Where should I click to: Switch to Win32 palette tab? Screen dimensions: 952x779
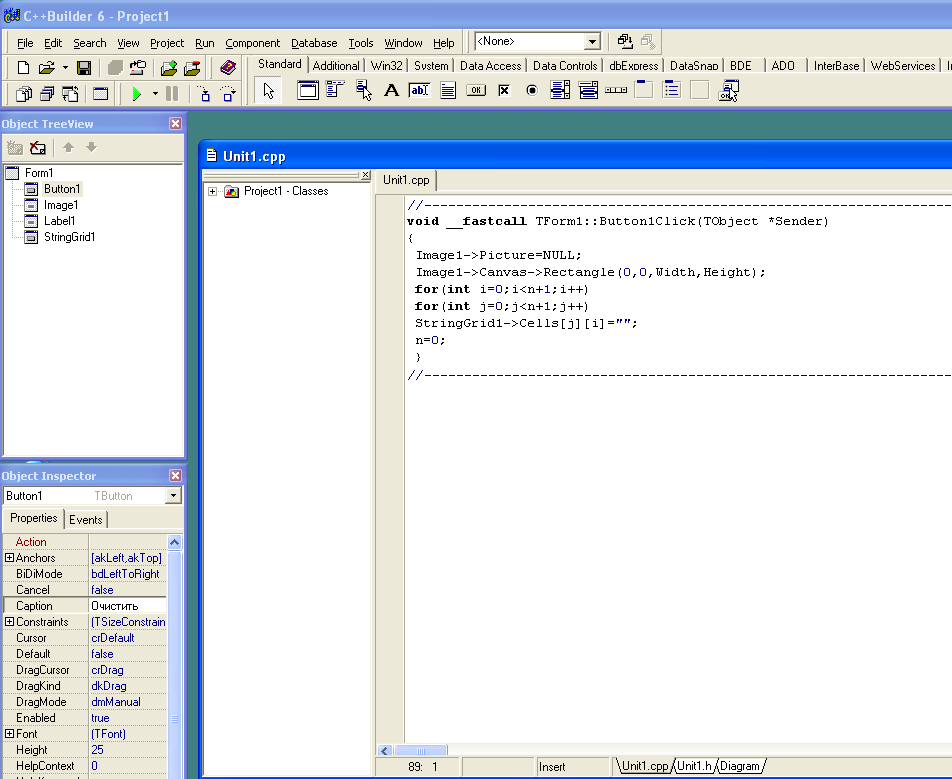[x=386, y=66]
